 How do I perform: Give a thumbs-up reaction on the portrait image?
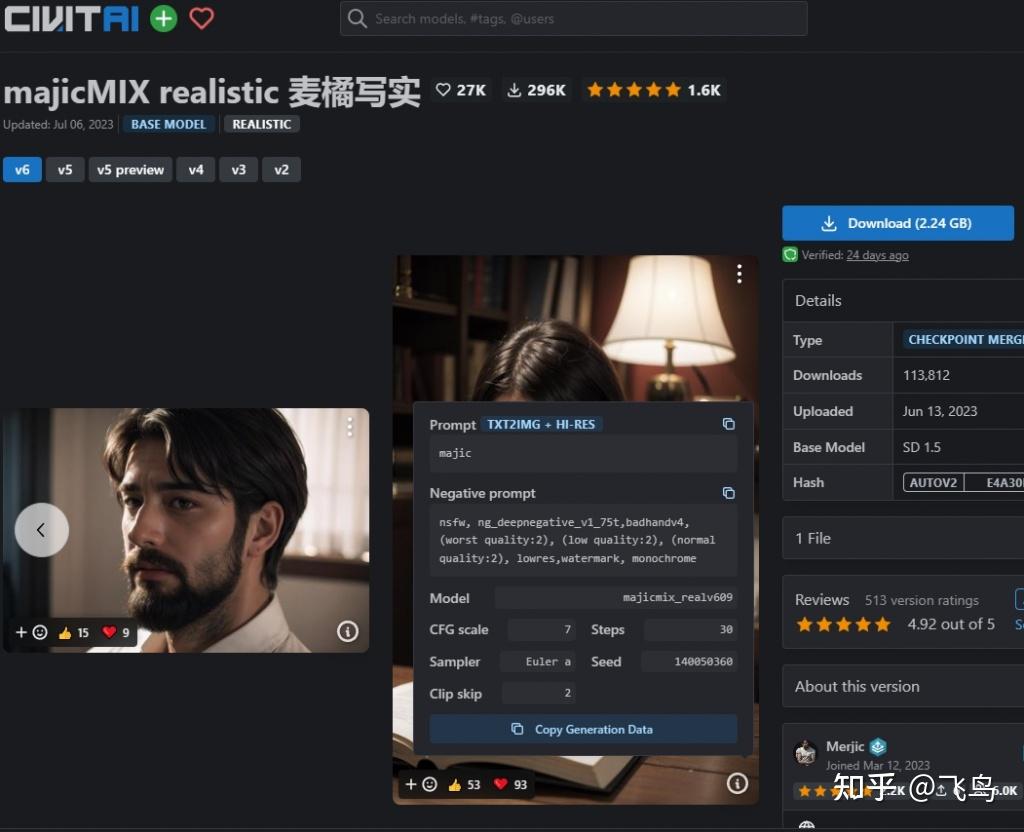pos(65,632)
